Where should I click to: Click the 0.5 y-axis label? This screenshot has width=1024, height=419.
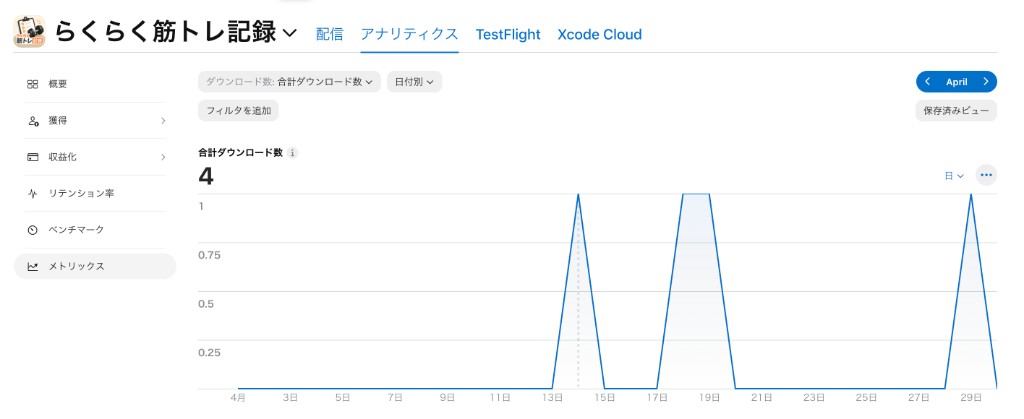[x=206, y=303]
